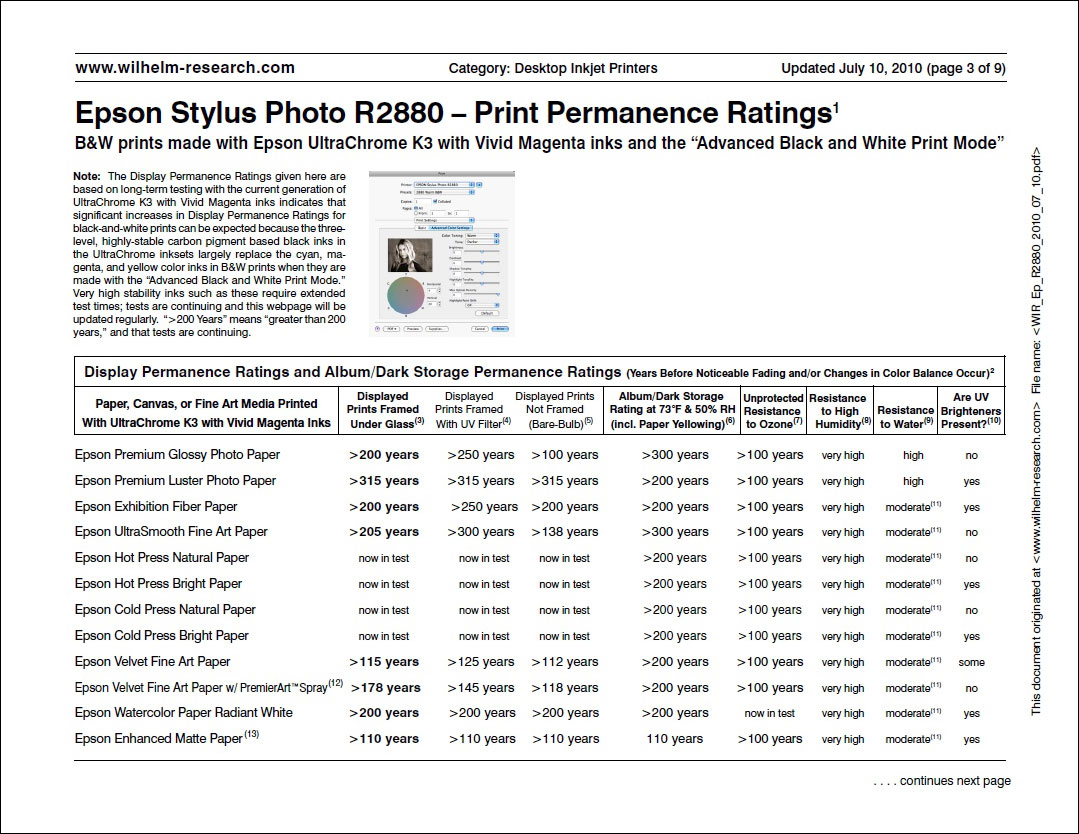Click the "Paper, Canvas, or Fine Art Media" column header
Screen dimensions: 1079x834
(206, 413)
